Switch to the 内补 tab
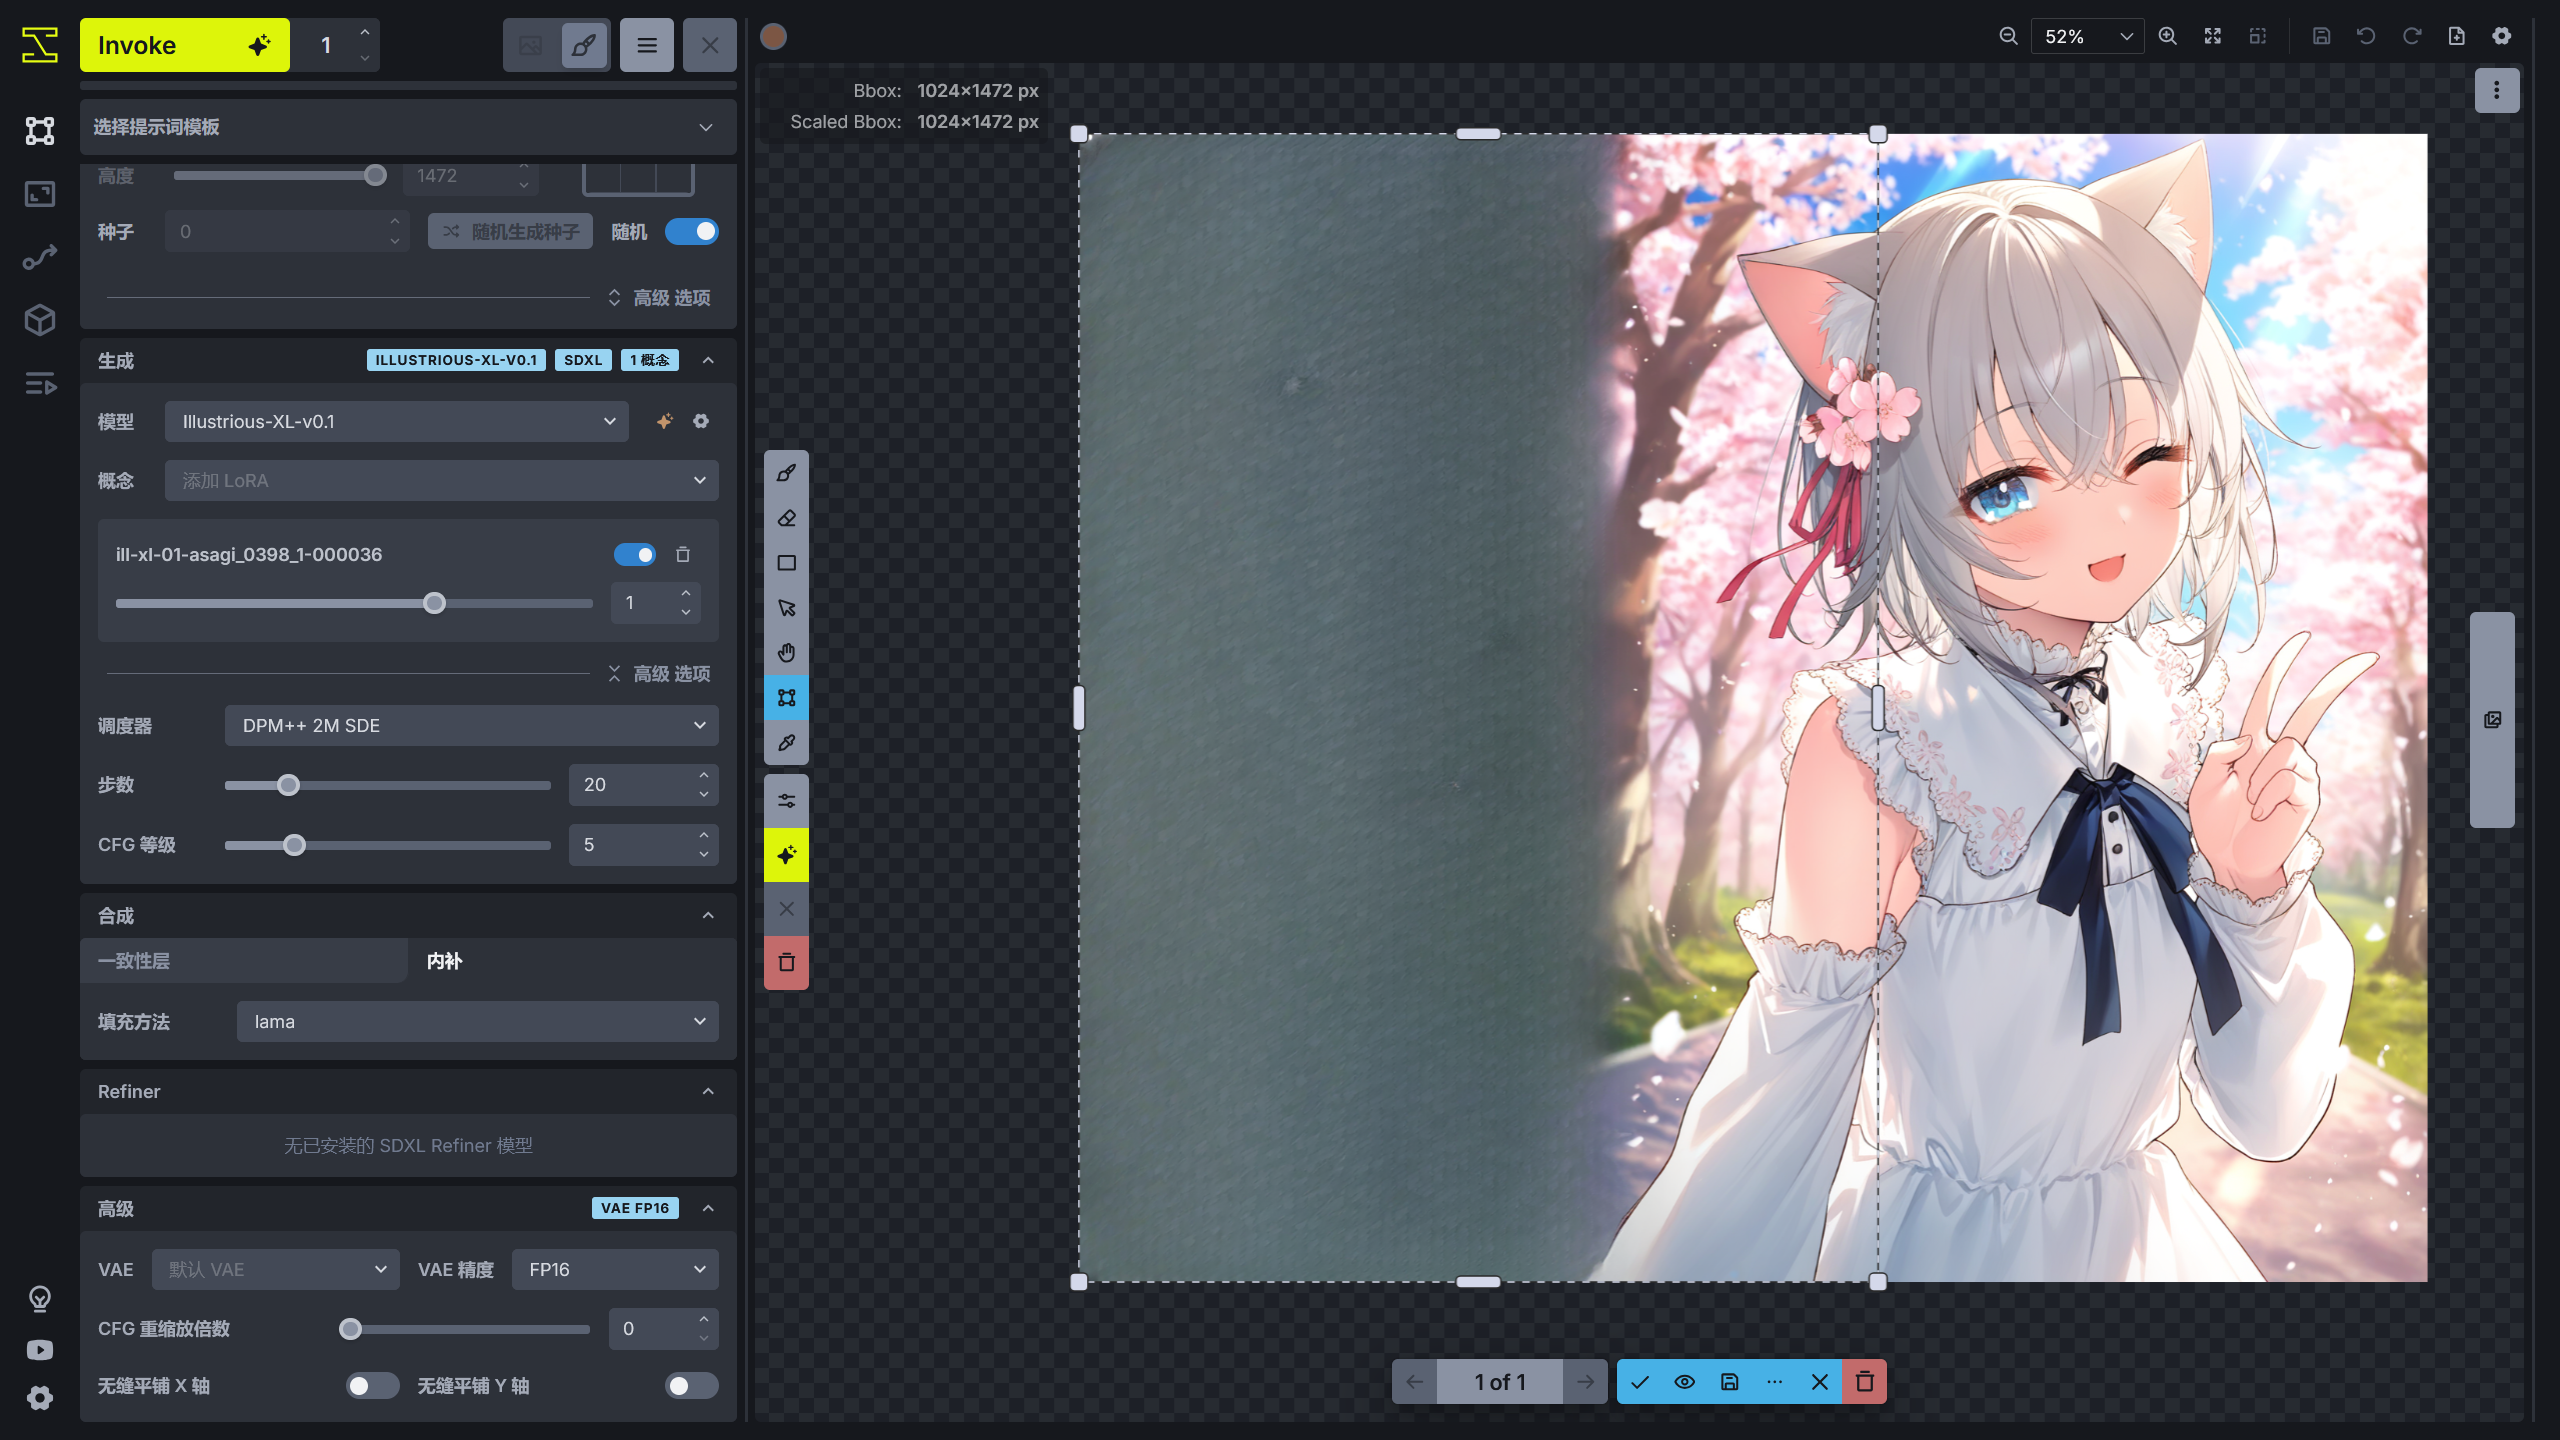Screen dimensions: 2560x1440 tap(445, 961)
